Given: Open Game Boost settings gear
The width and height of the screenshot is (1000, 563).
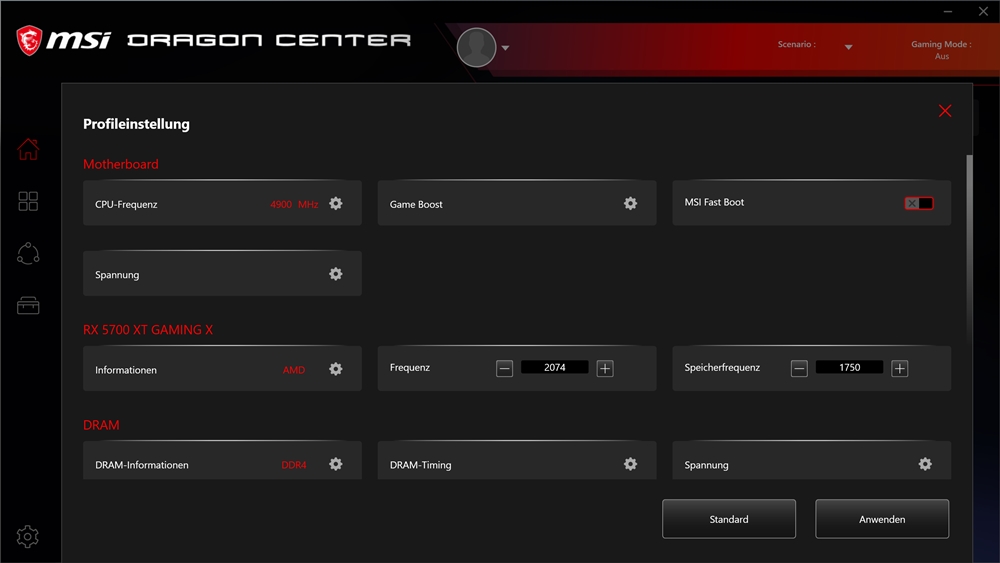Looking at the screenshot, I should click(630, 204).
